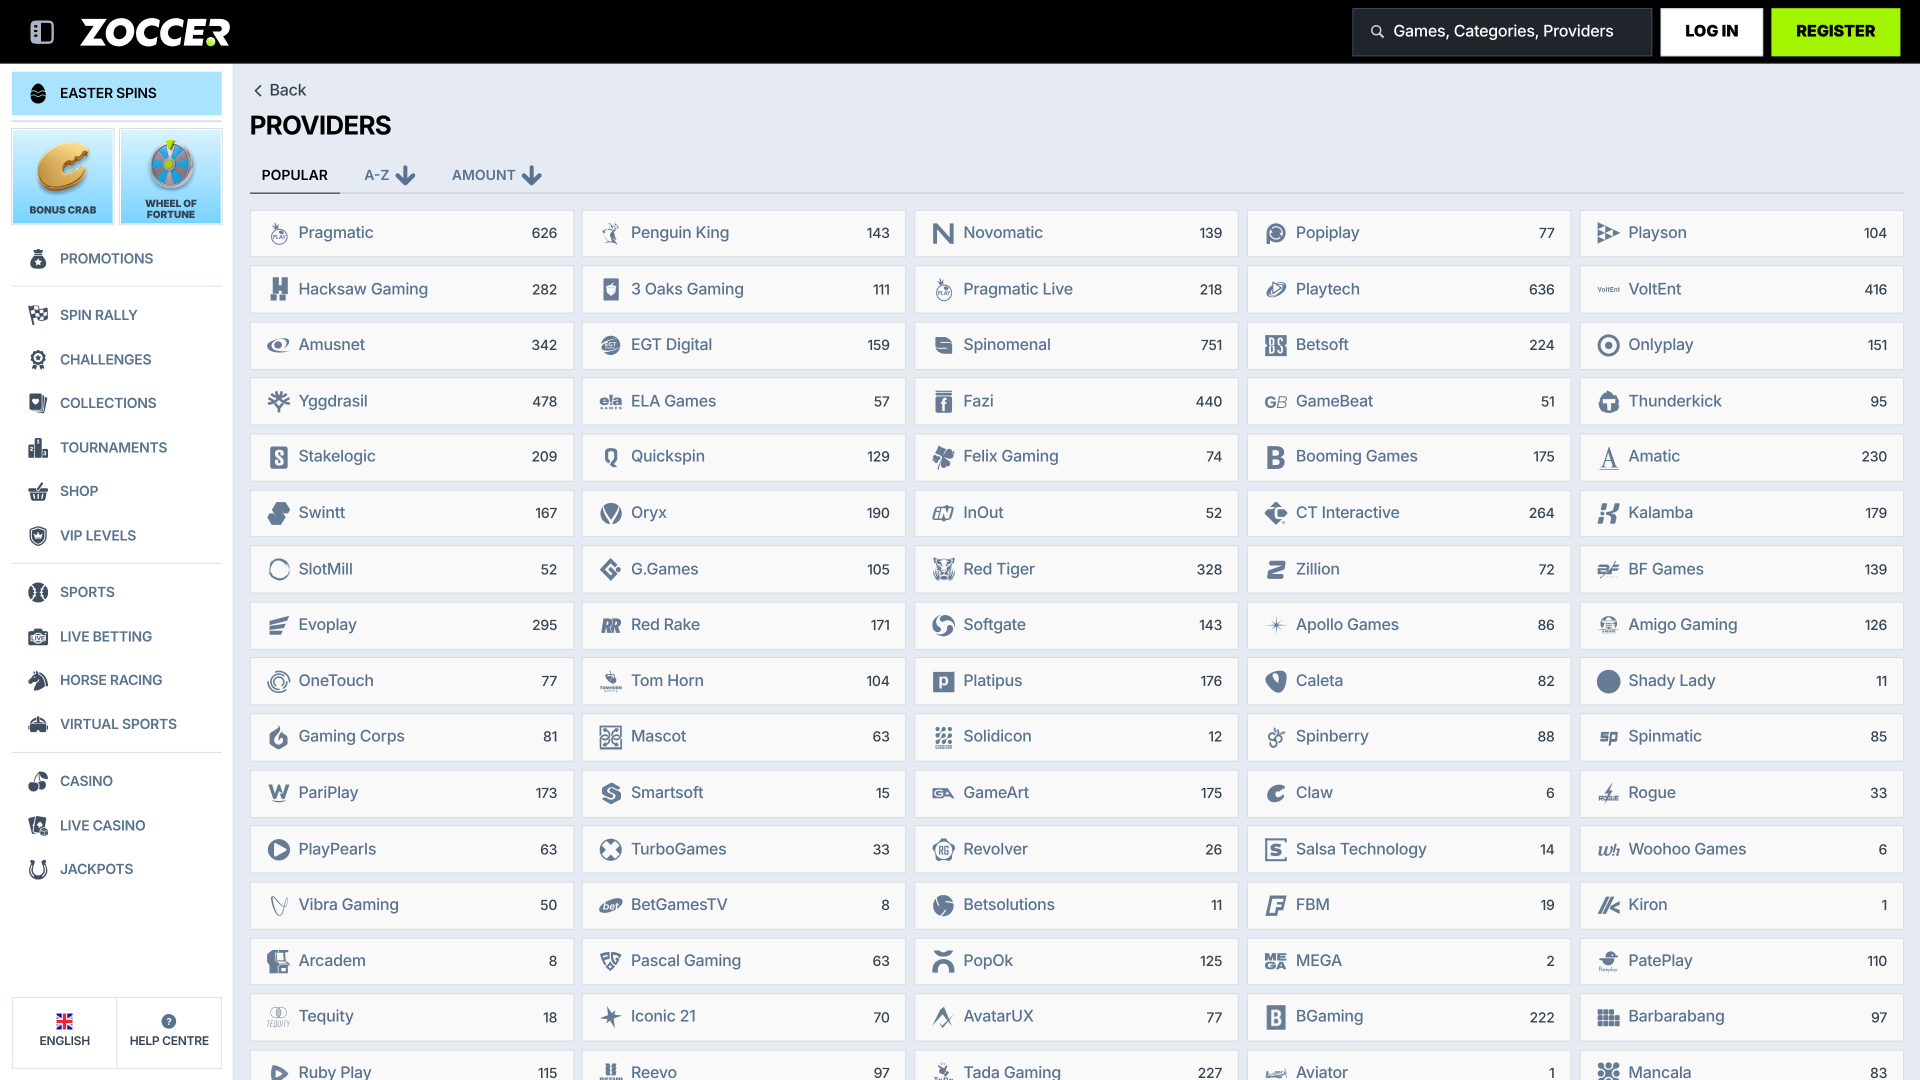The image size is (1920, 1080).
Task: Sort providers by Amount arrow
Action: point(532,176)
